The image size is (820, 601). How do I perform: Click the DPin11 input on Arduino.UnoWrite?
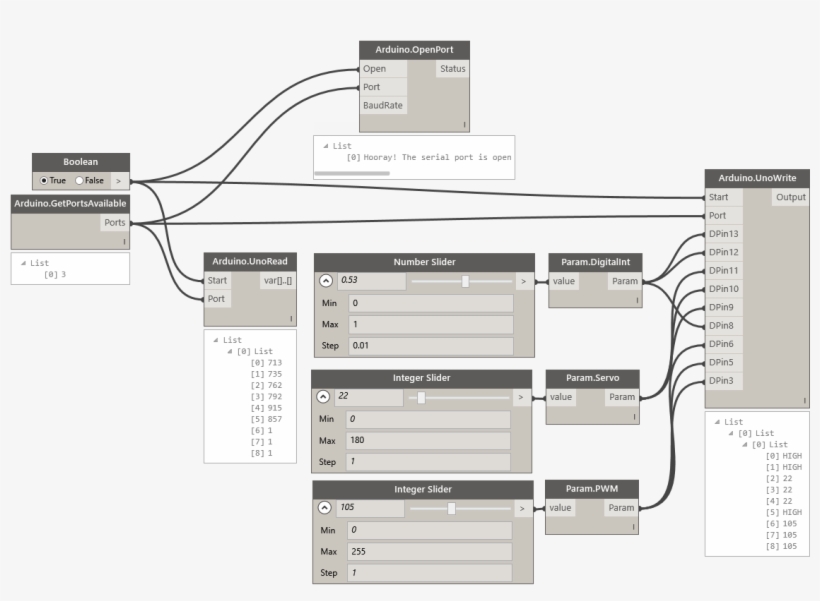coord(724,270)
